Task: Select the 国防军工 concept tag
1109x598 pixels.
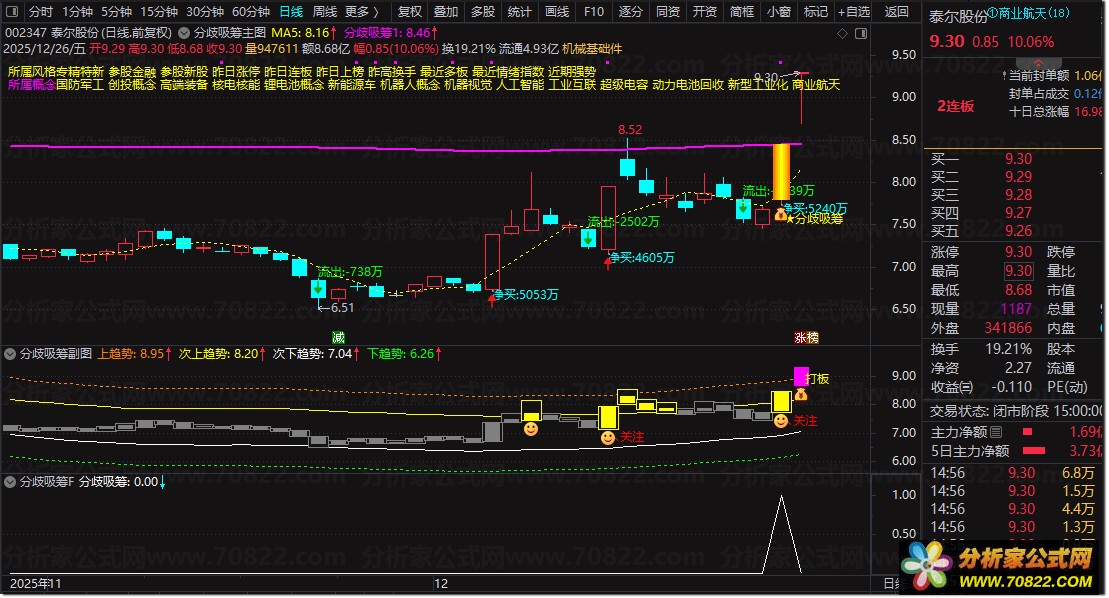Action: (80, 85)
